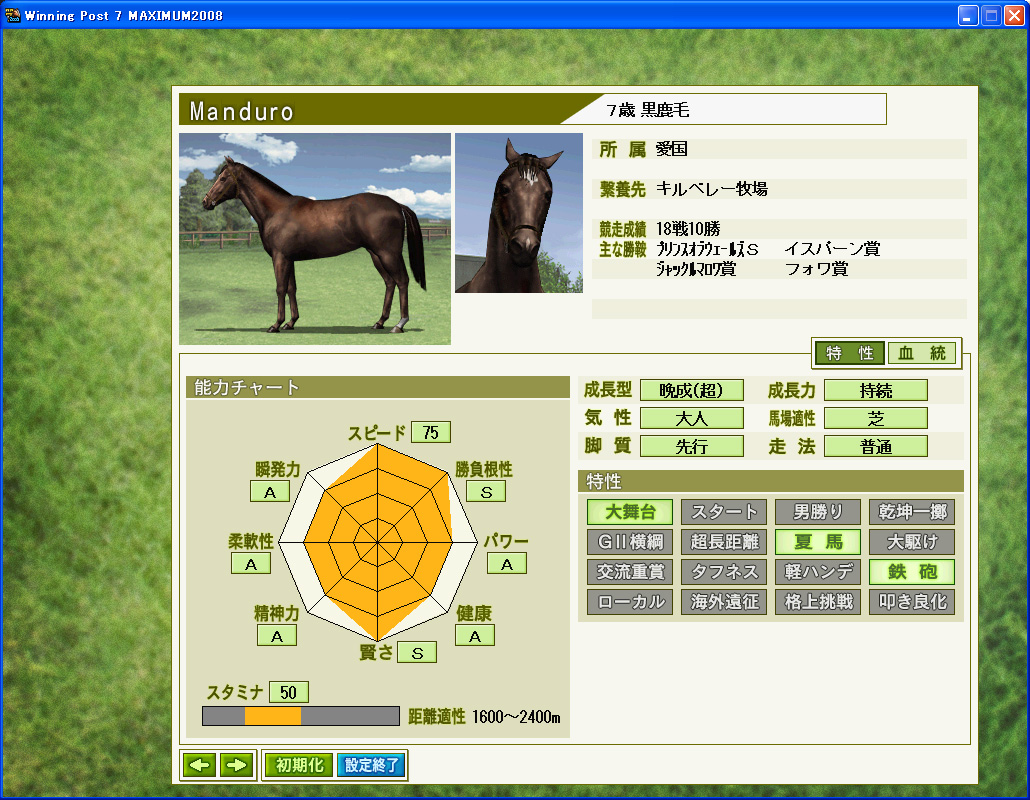Click the 初期化 reset button
This screenshot has height=800, width=1030.
[x=299, y=765]
